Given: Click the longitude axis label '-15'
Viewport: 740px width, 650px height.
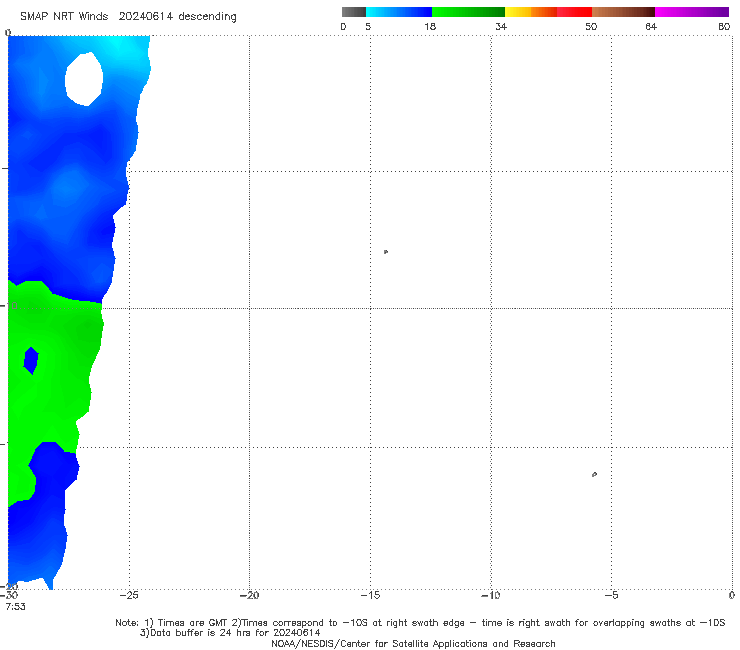Looking at the screenshot, I should (370, 595).
